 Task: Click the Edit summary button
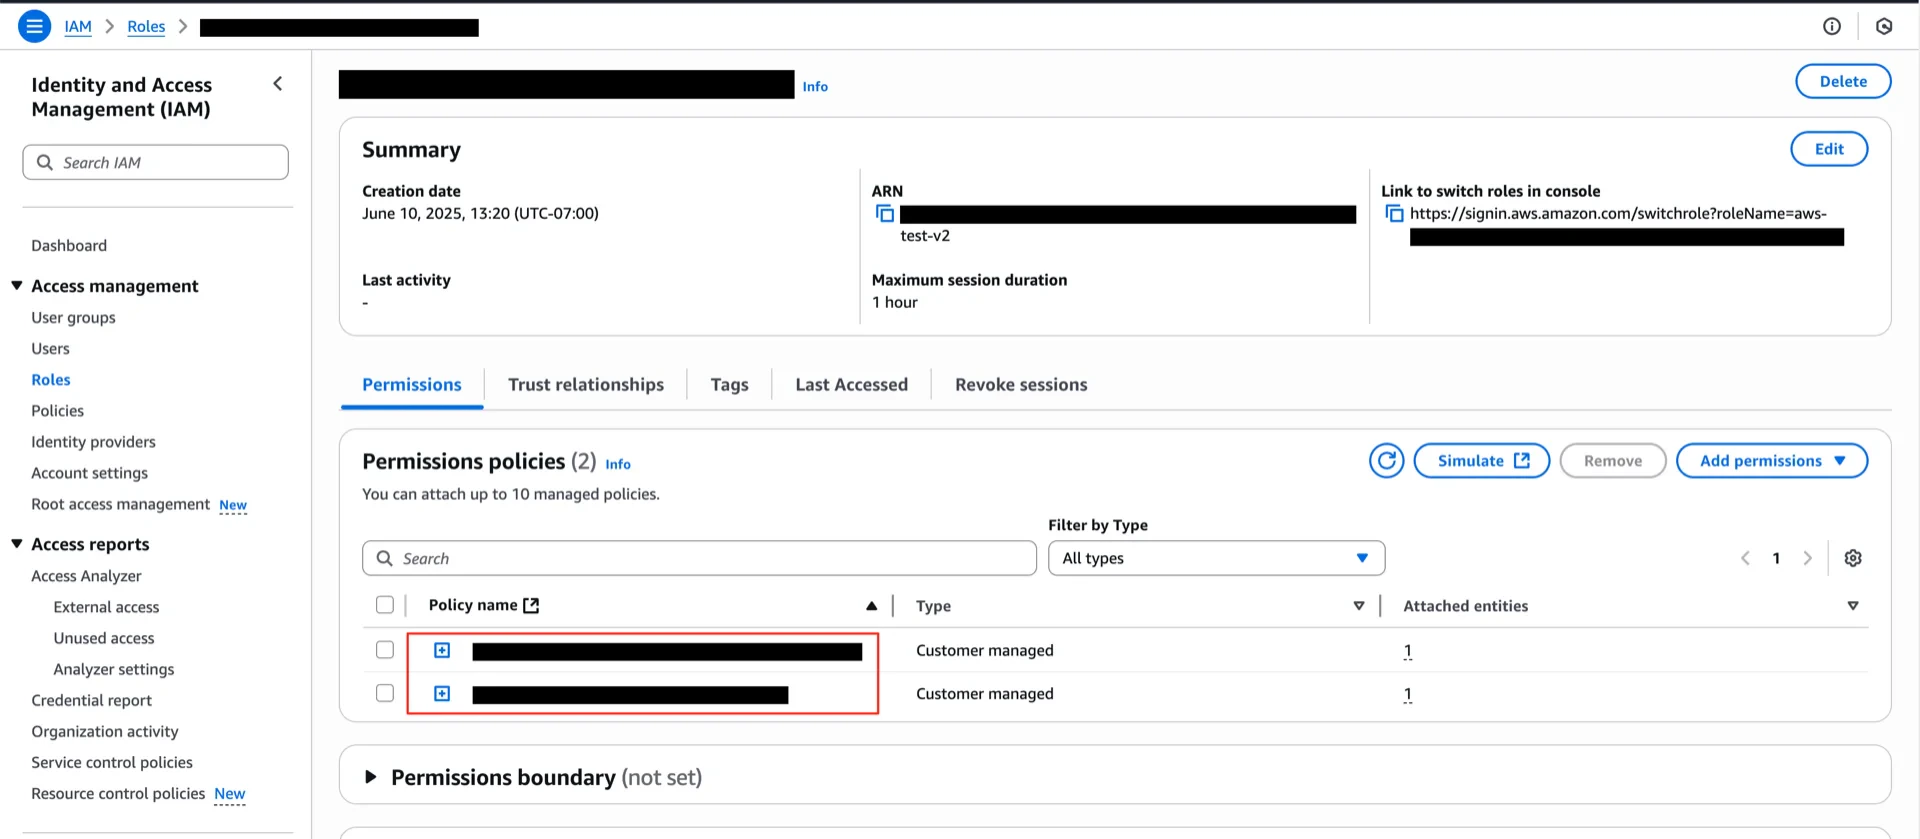pyautogui.click(x=1829, y=149)
